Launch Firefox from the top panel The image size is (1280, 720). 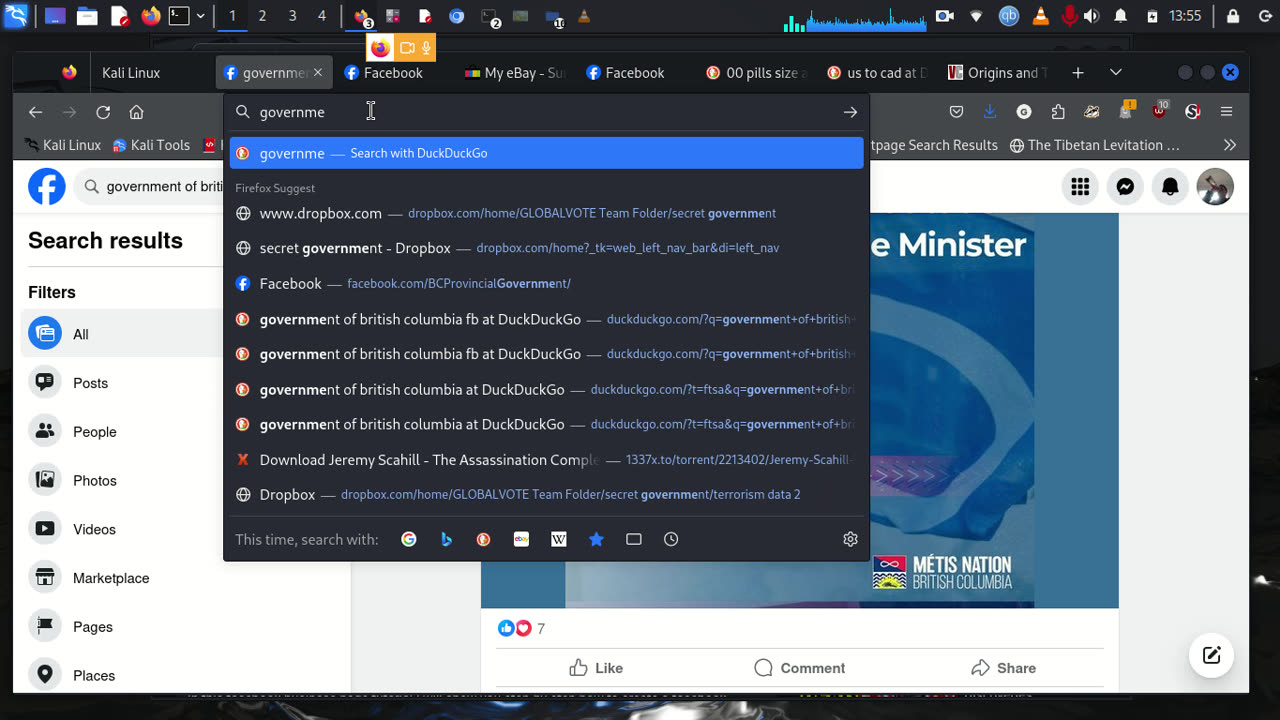[150, 16]
